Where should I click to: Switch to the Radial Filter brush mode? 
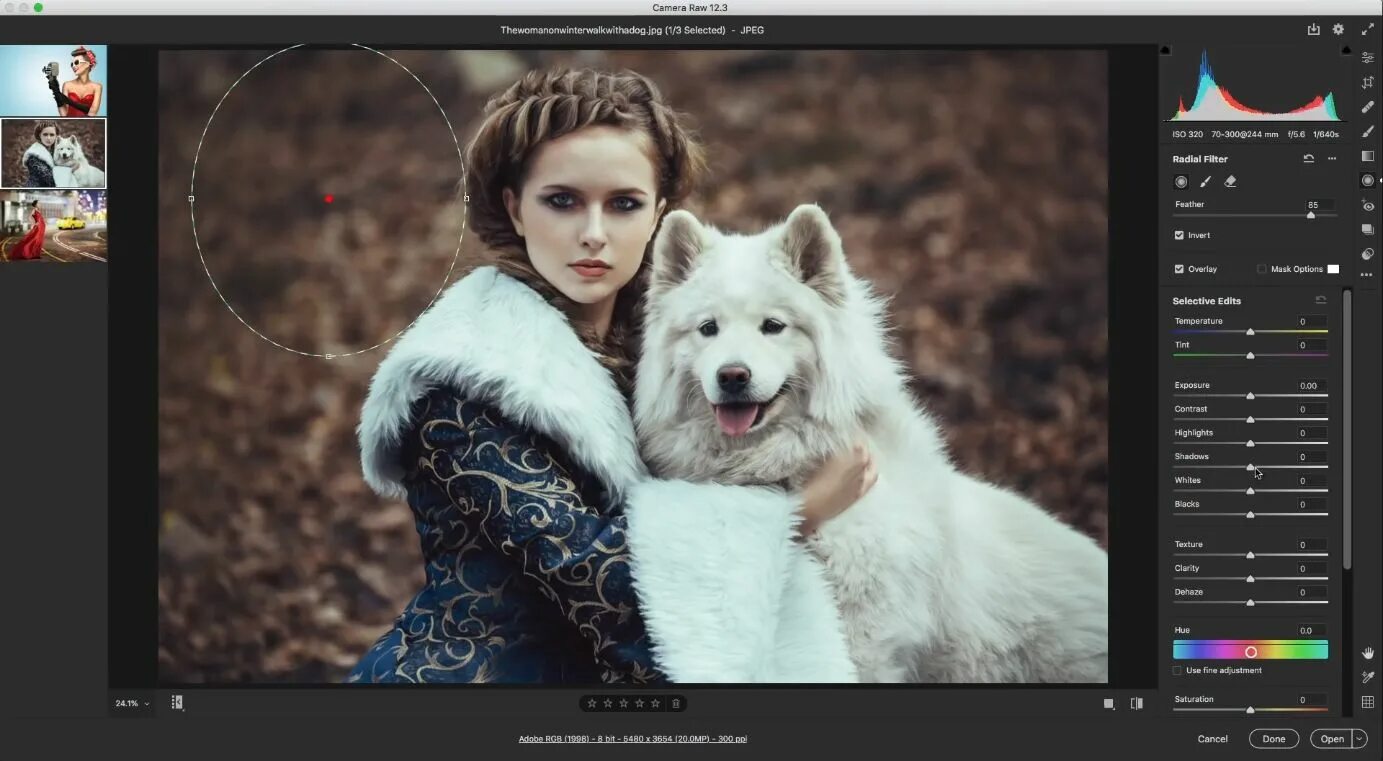(x=1205, y=181)
